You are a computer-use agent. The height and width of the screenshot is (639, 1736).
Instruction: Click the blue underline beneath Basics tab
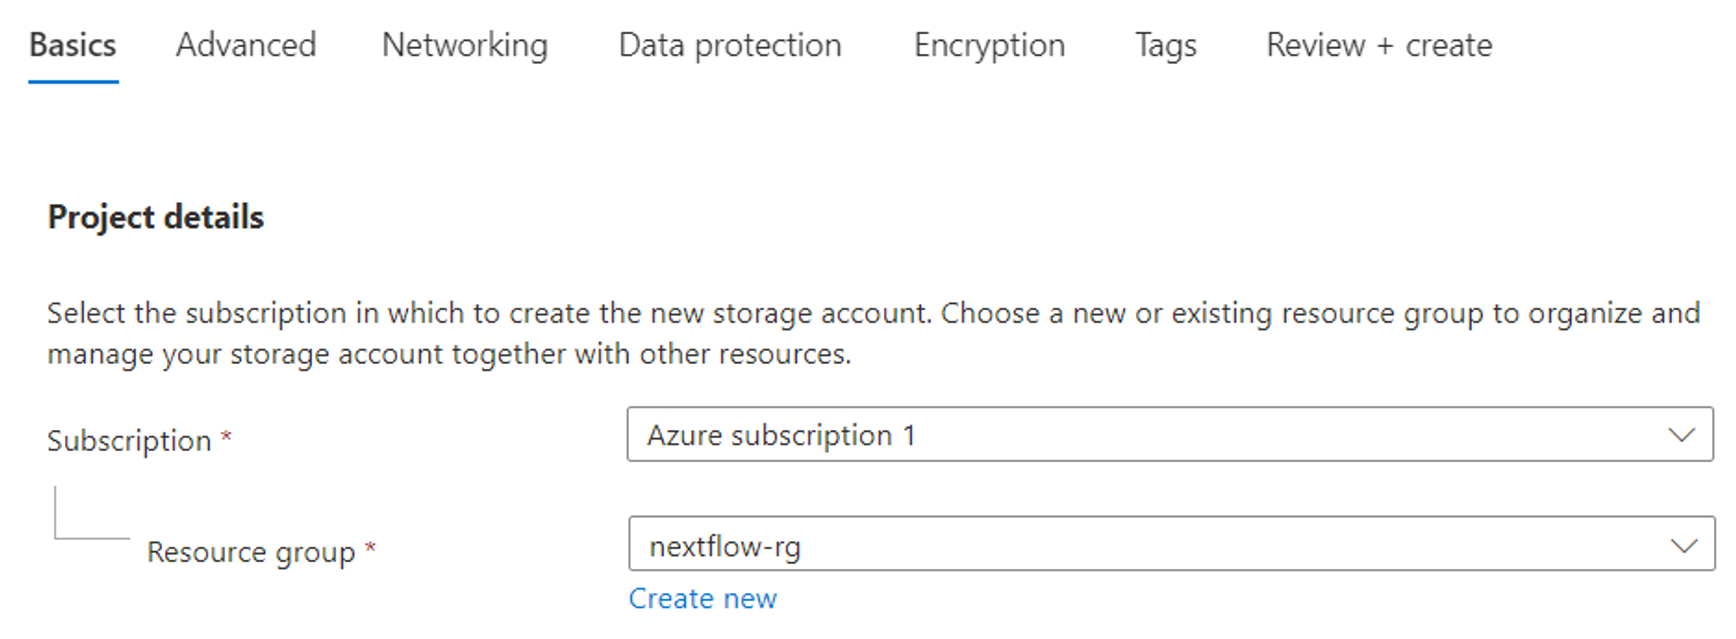coord(73,81)
